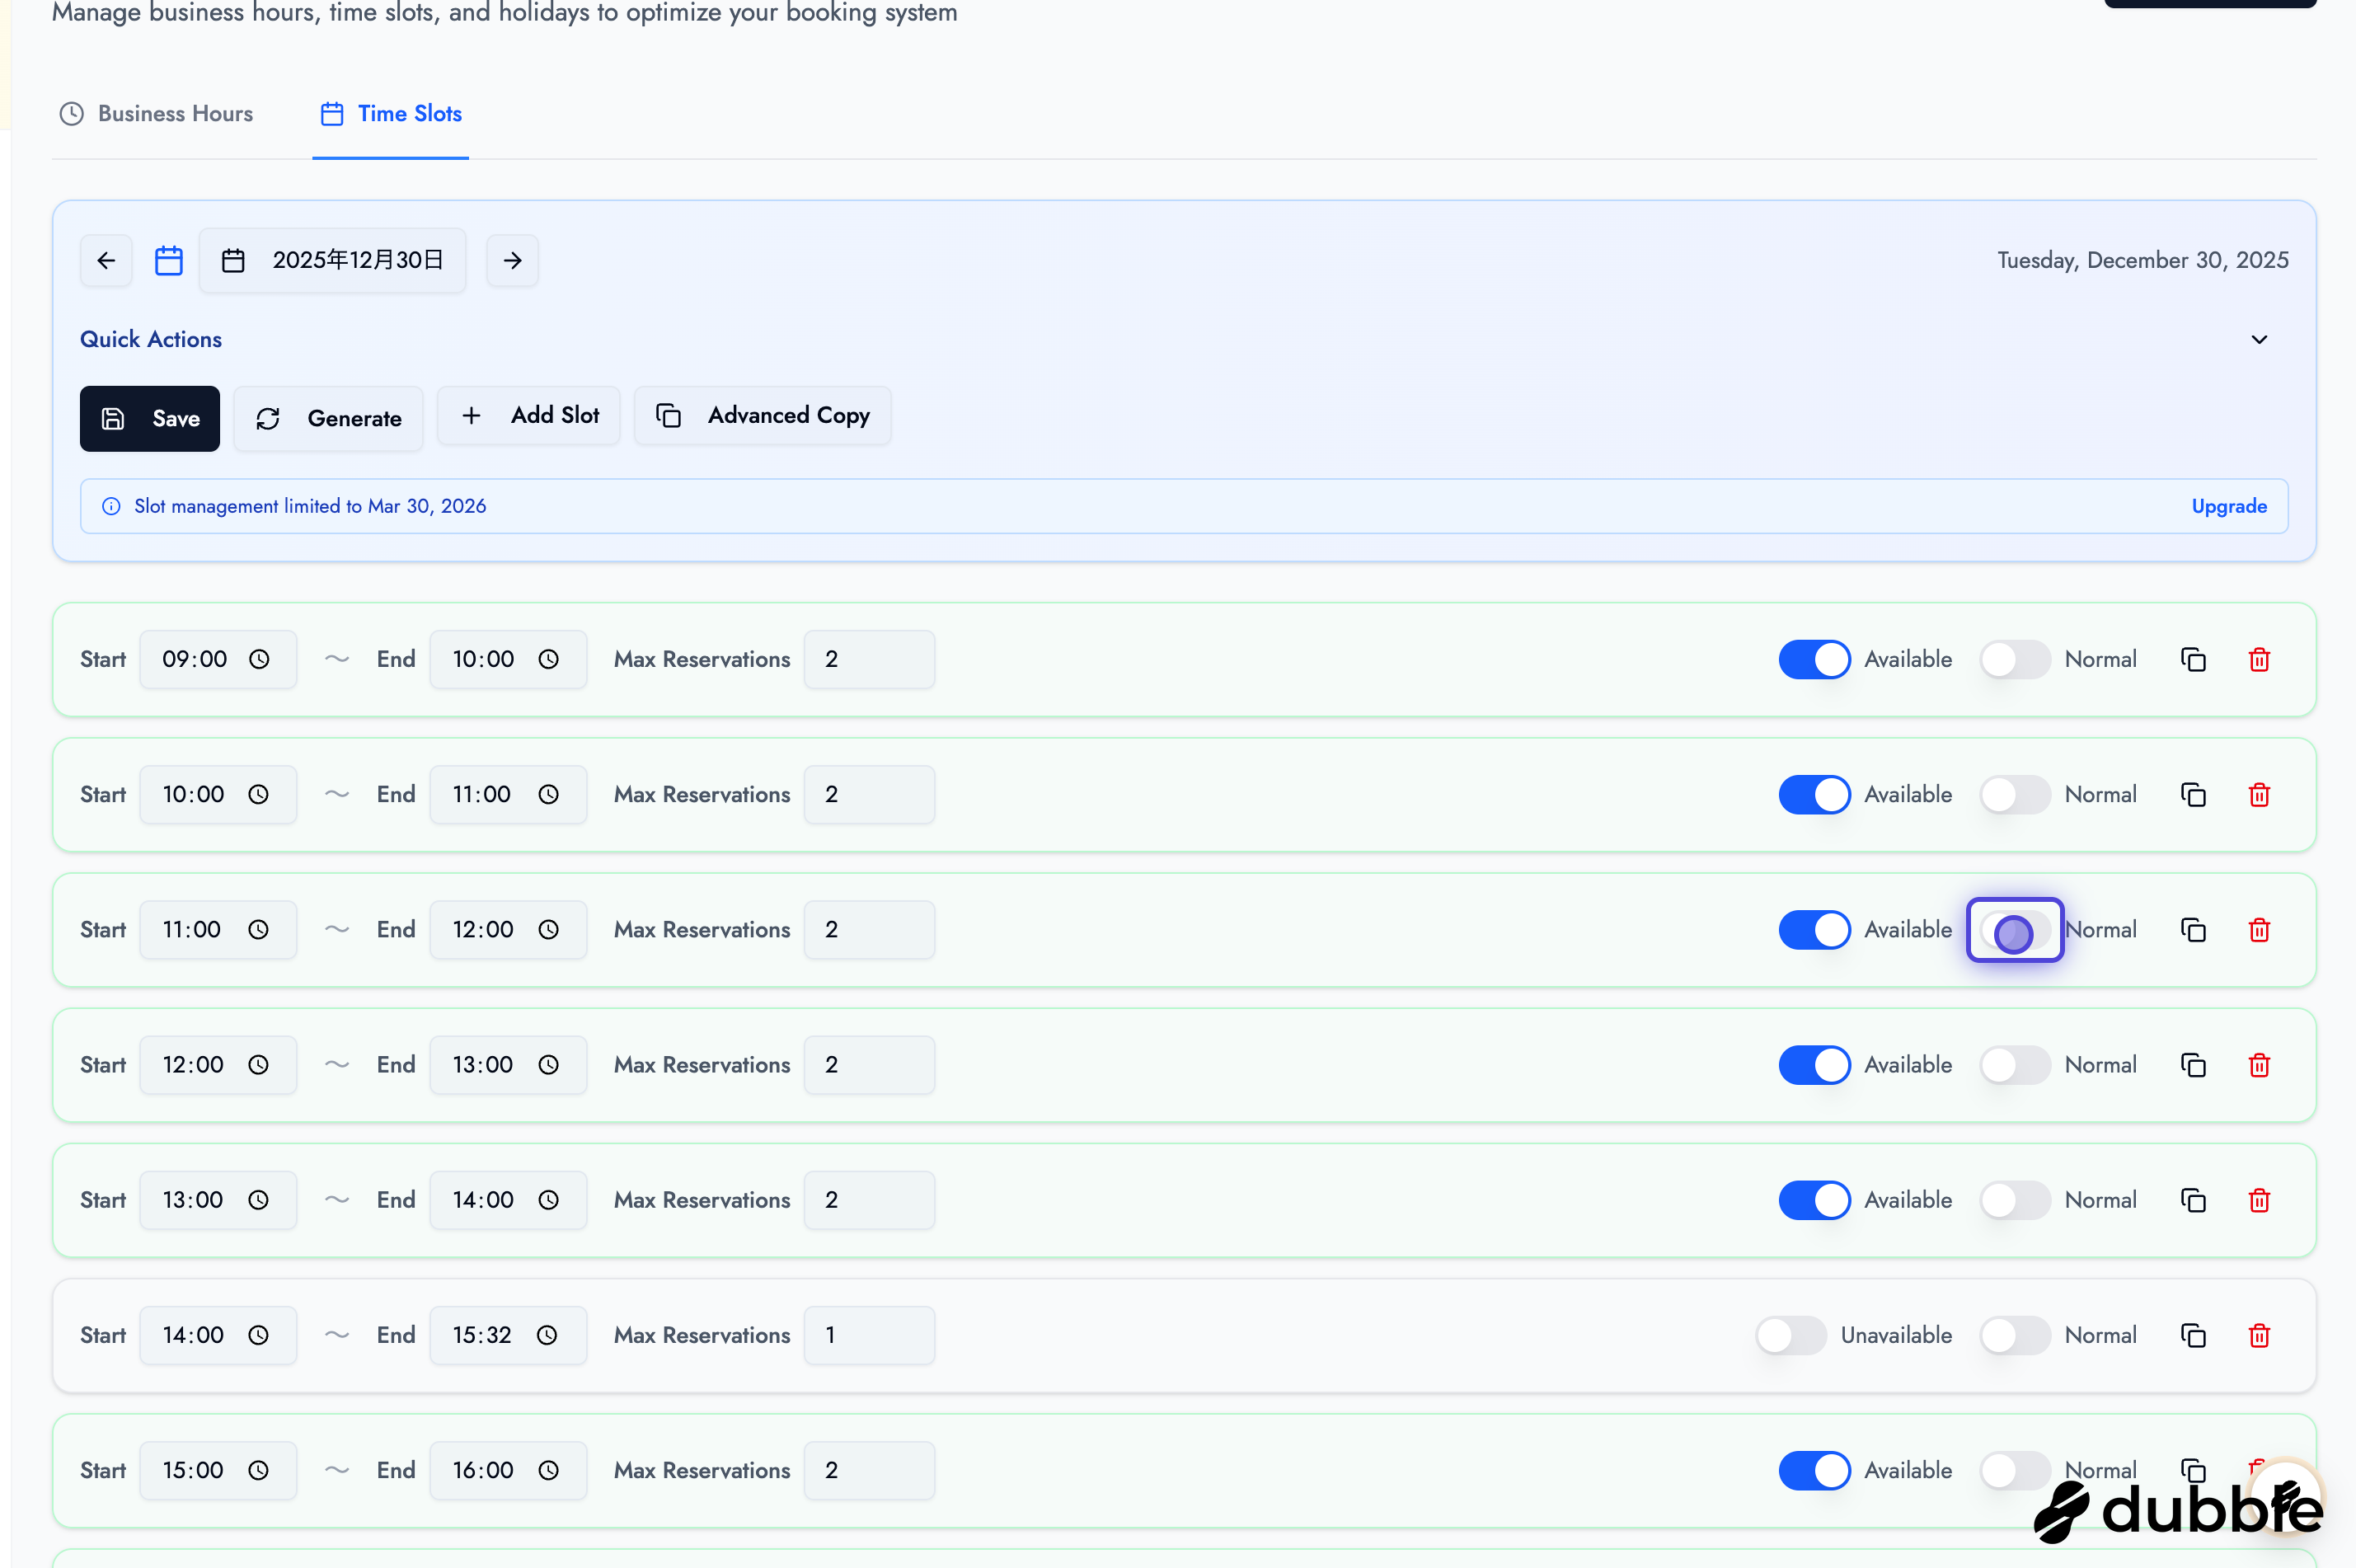Toggle the Normal switch on the 13:00-14:00 slot
This screenshot has height=1568, width=2356.
click(2013, 1200)
